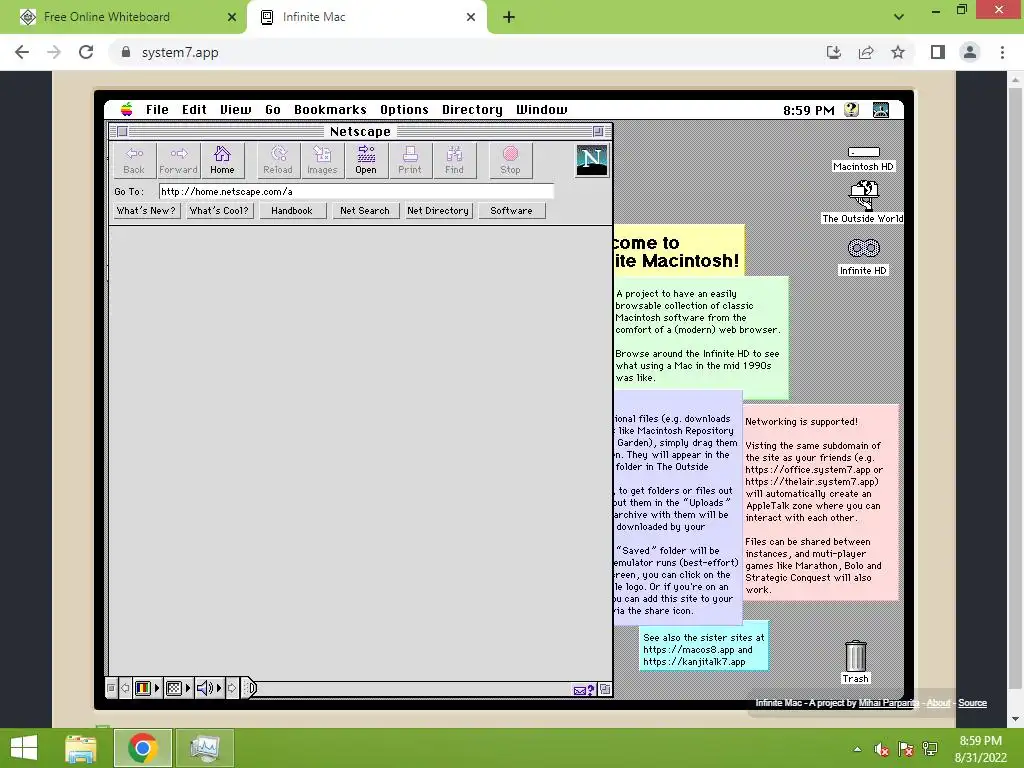The height and width of the screenshot is (768, 1024).
Task: Click the control strip right scroll arrow
Action: point(232,688)
